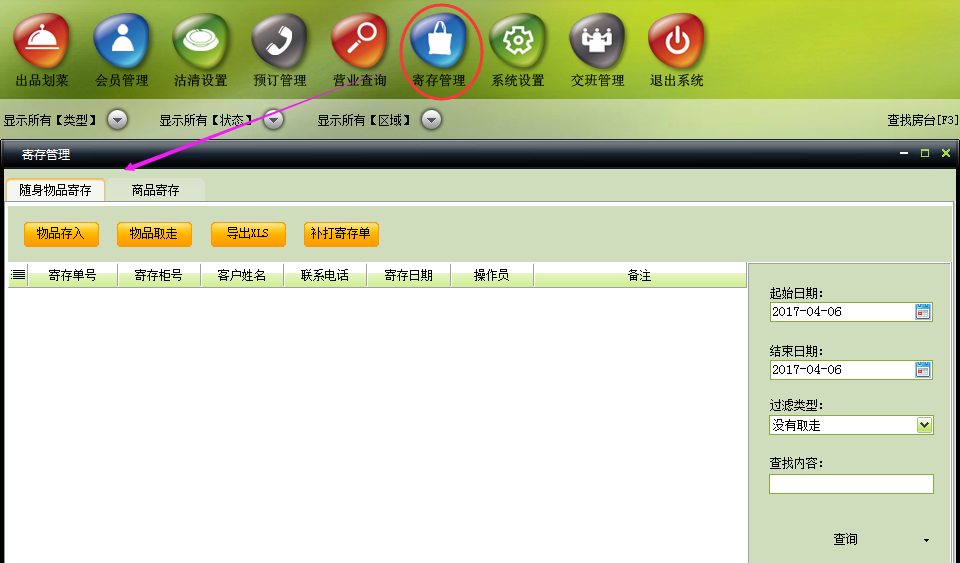Screen dimensions: 960x563
Task: Open calendar picker for 结束日期
Action: pos(923,370)
